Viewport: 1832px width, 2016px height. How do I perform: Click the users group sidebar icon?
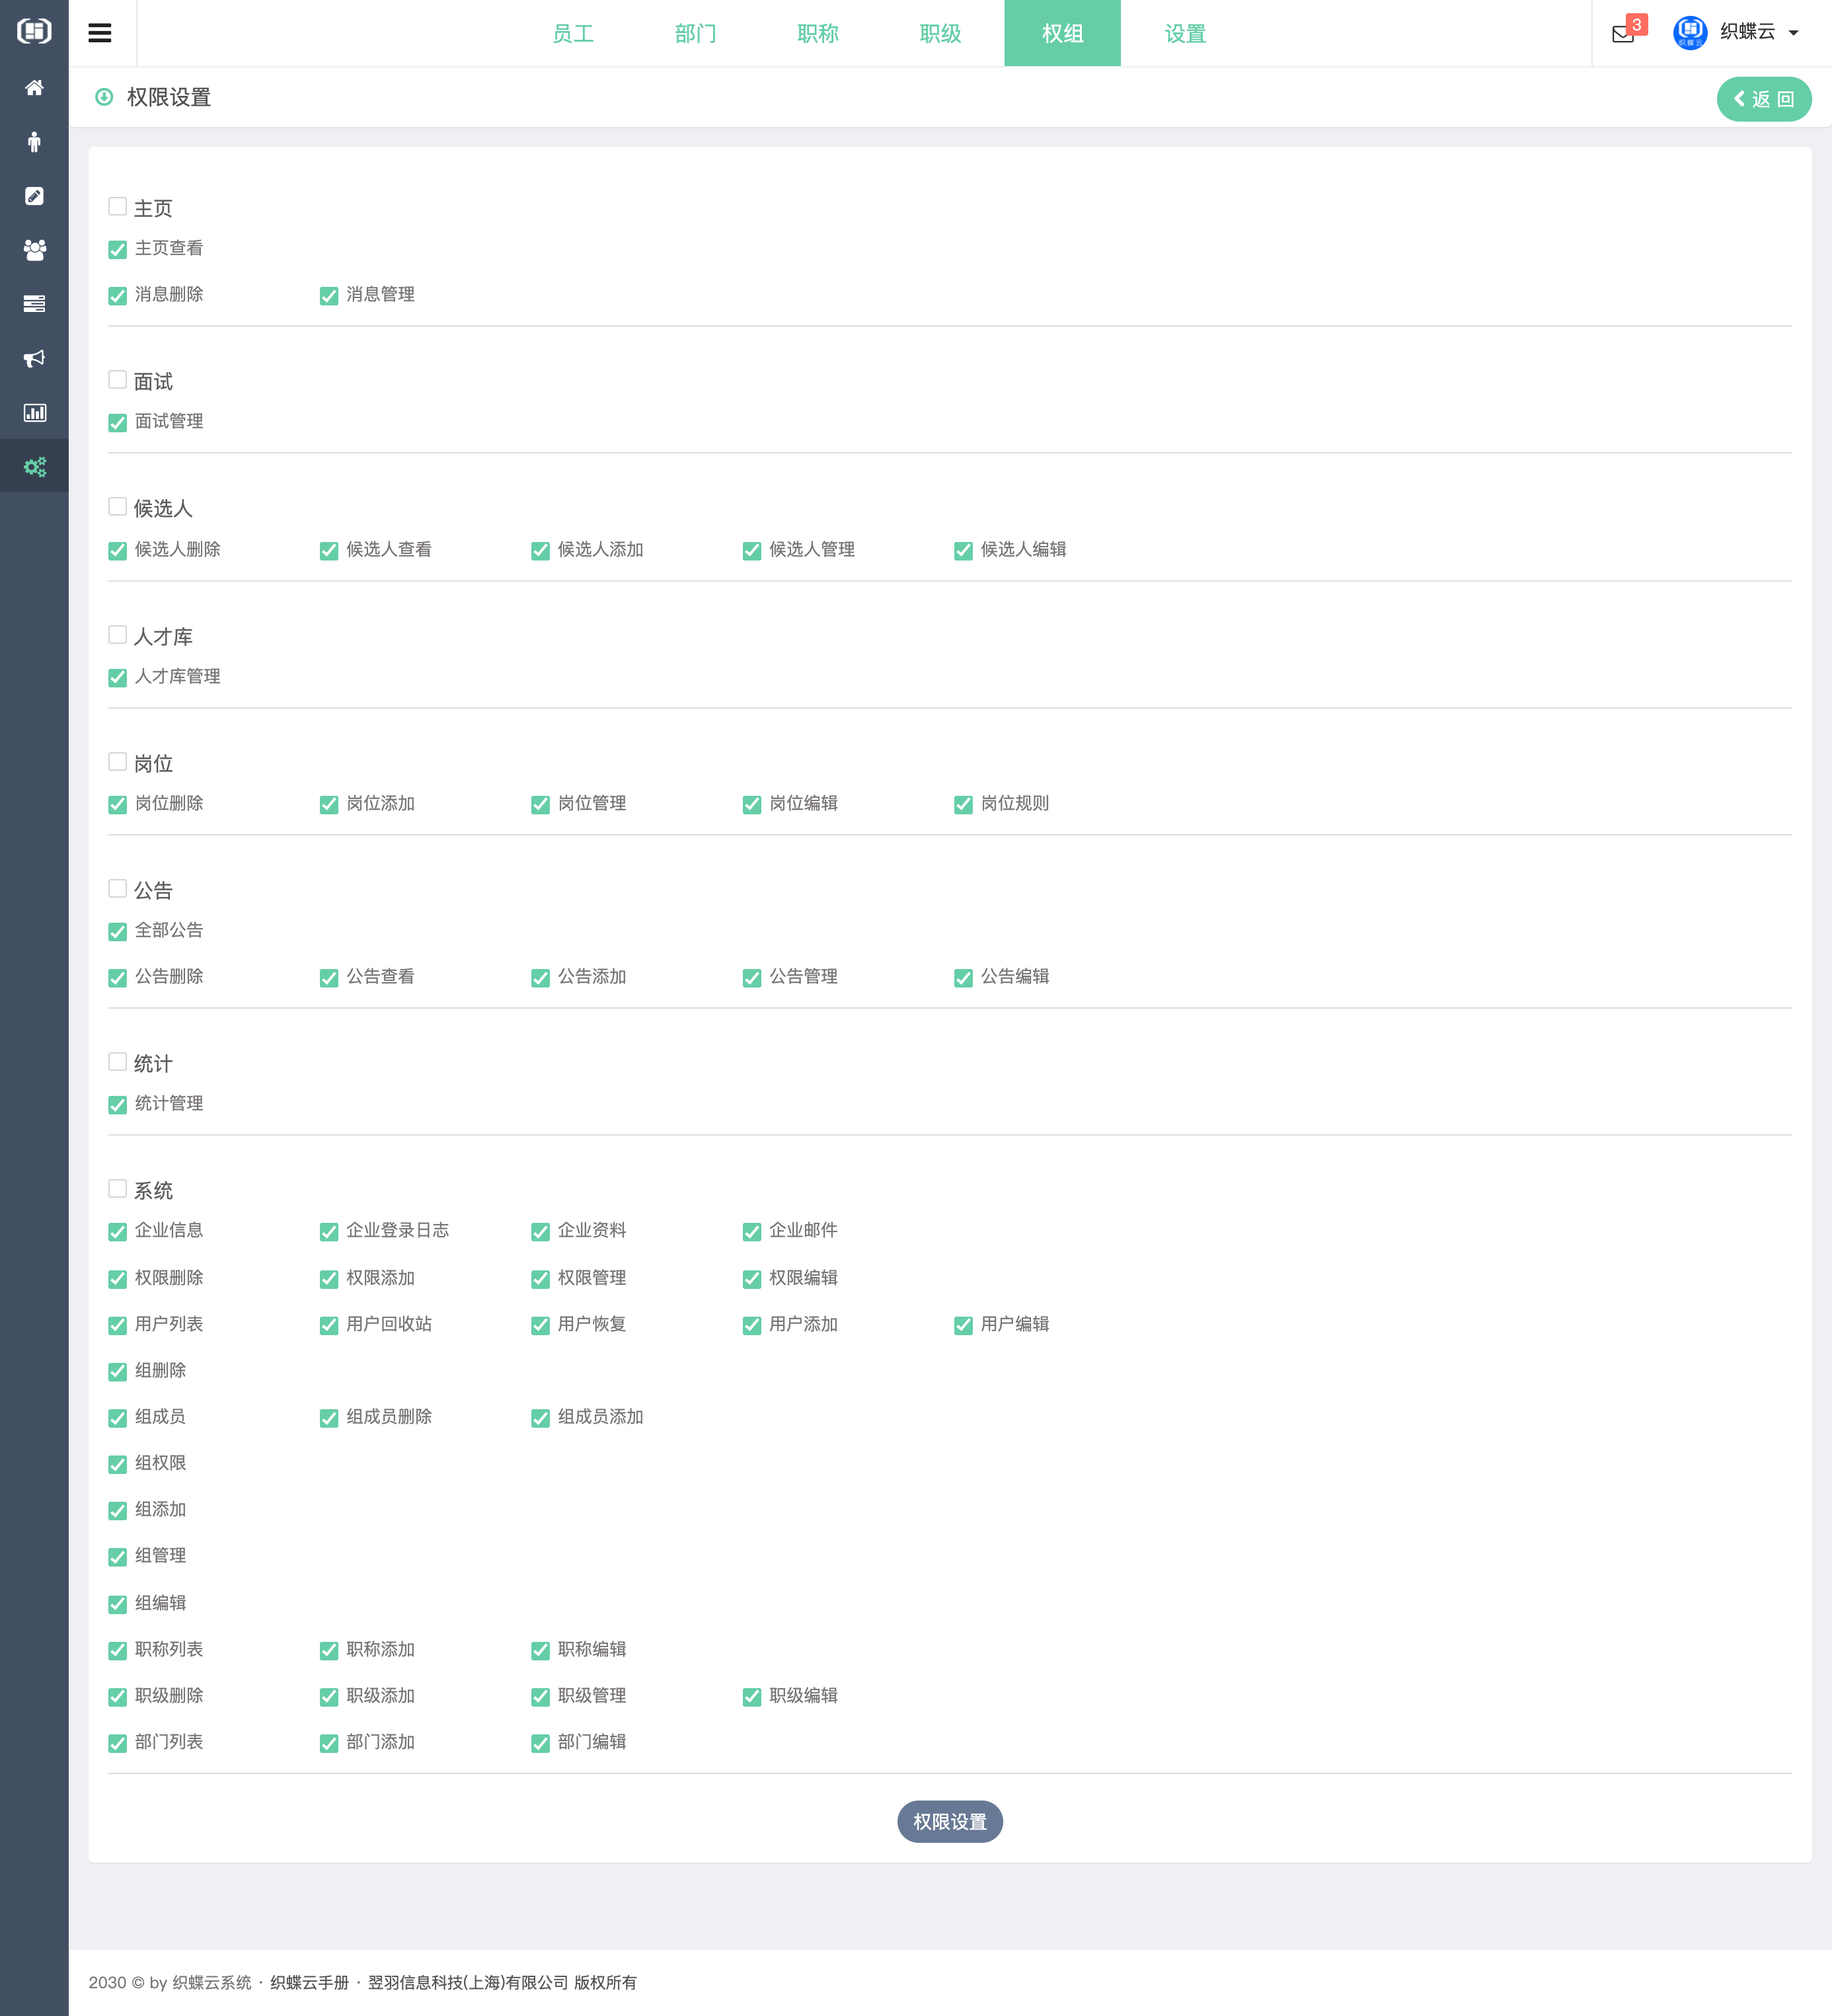pos(34,250)
